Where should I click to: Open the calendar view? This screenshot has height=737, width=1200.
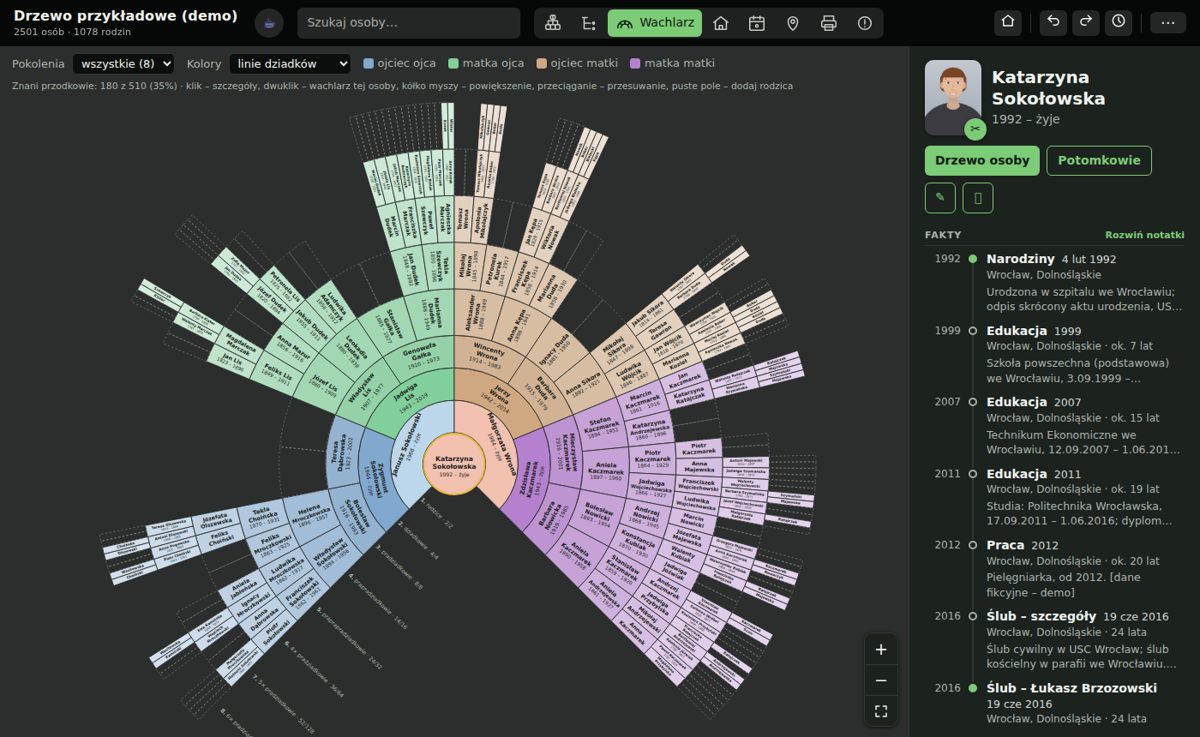click(757, 23)
